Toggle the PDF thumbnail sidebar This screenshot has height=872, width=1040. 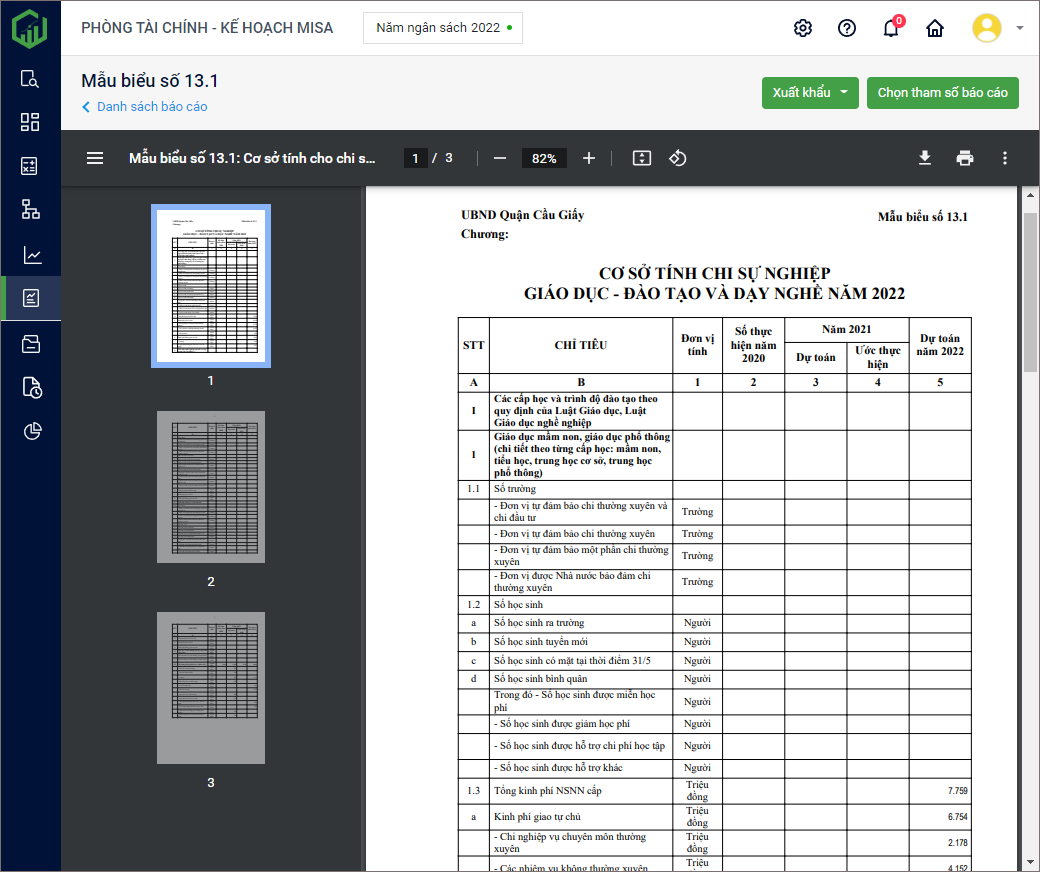[x=95, y=158]
